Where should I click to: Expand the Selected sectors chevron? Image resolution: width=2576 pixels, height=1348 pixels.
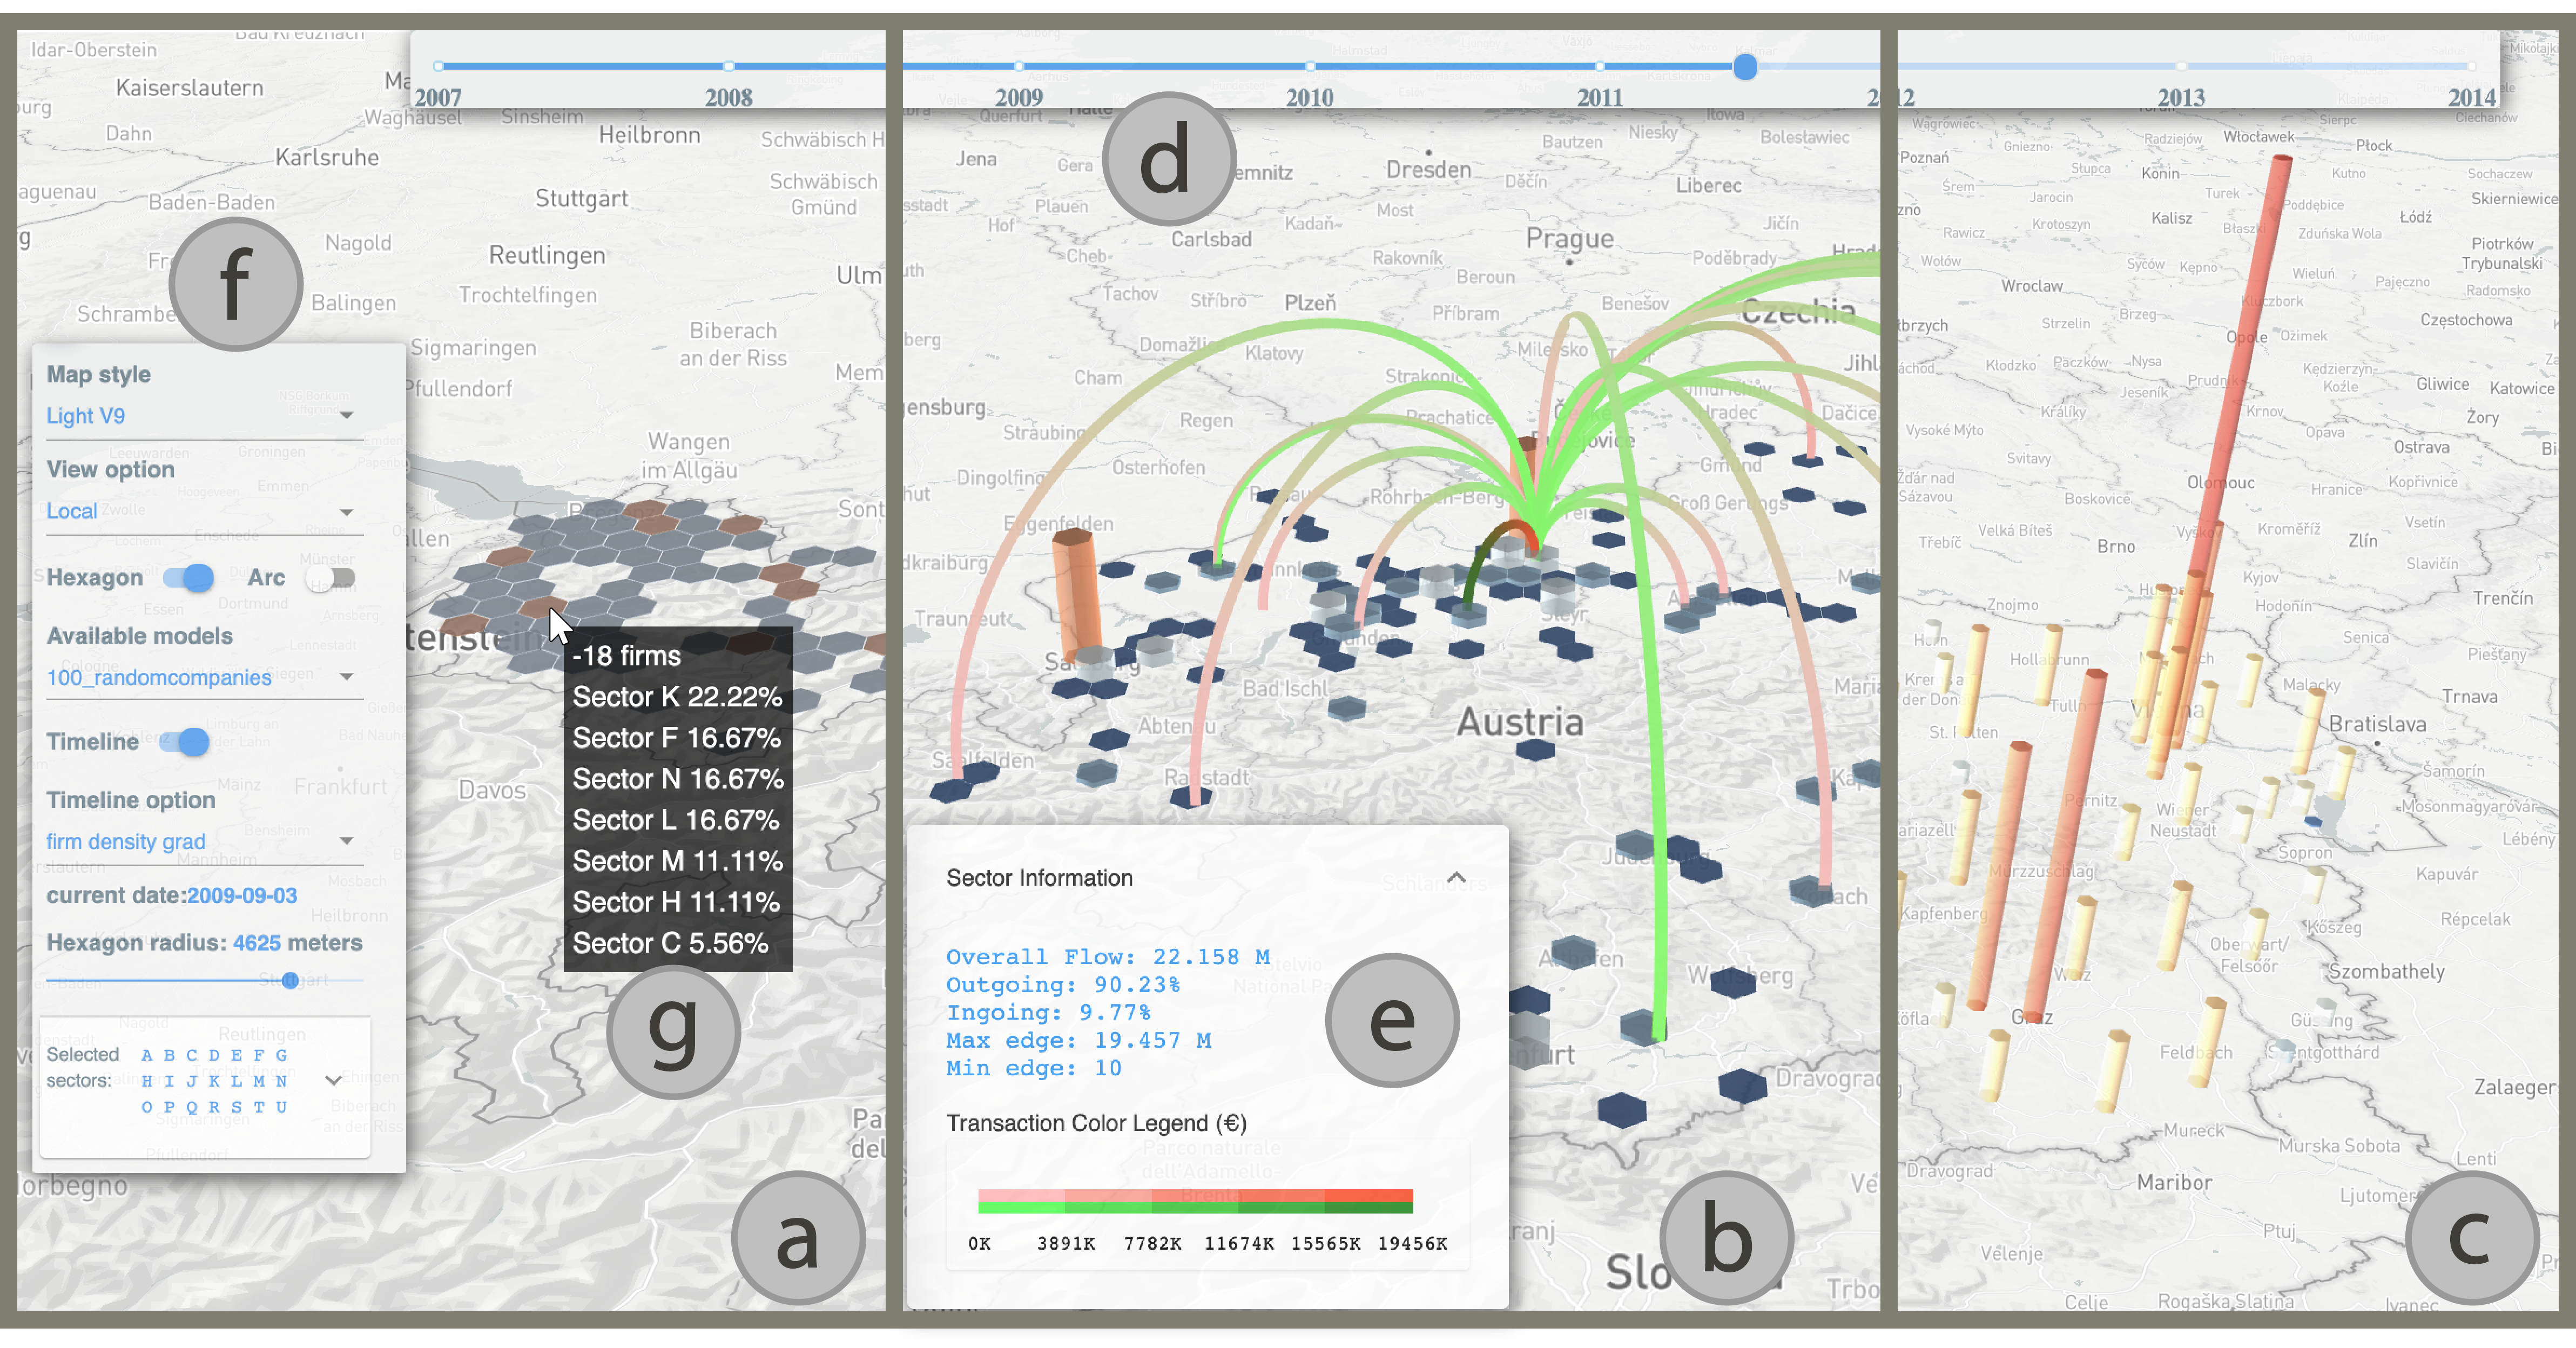coord(334,1080)
